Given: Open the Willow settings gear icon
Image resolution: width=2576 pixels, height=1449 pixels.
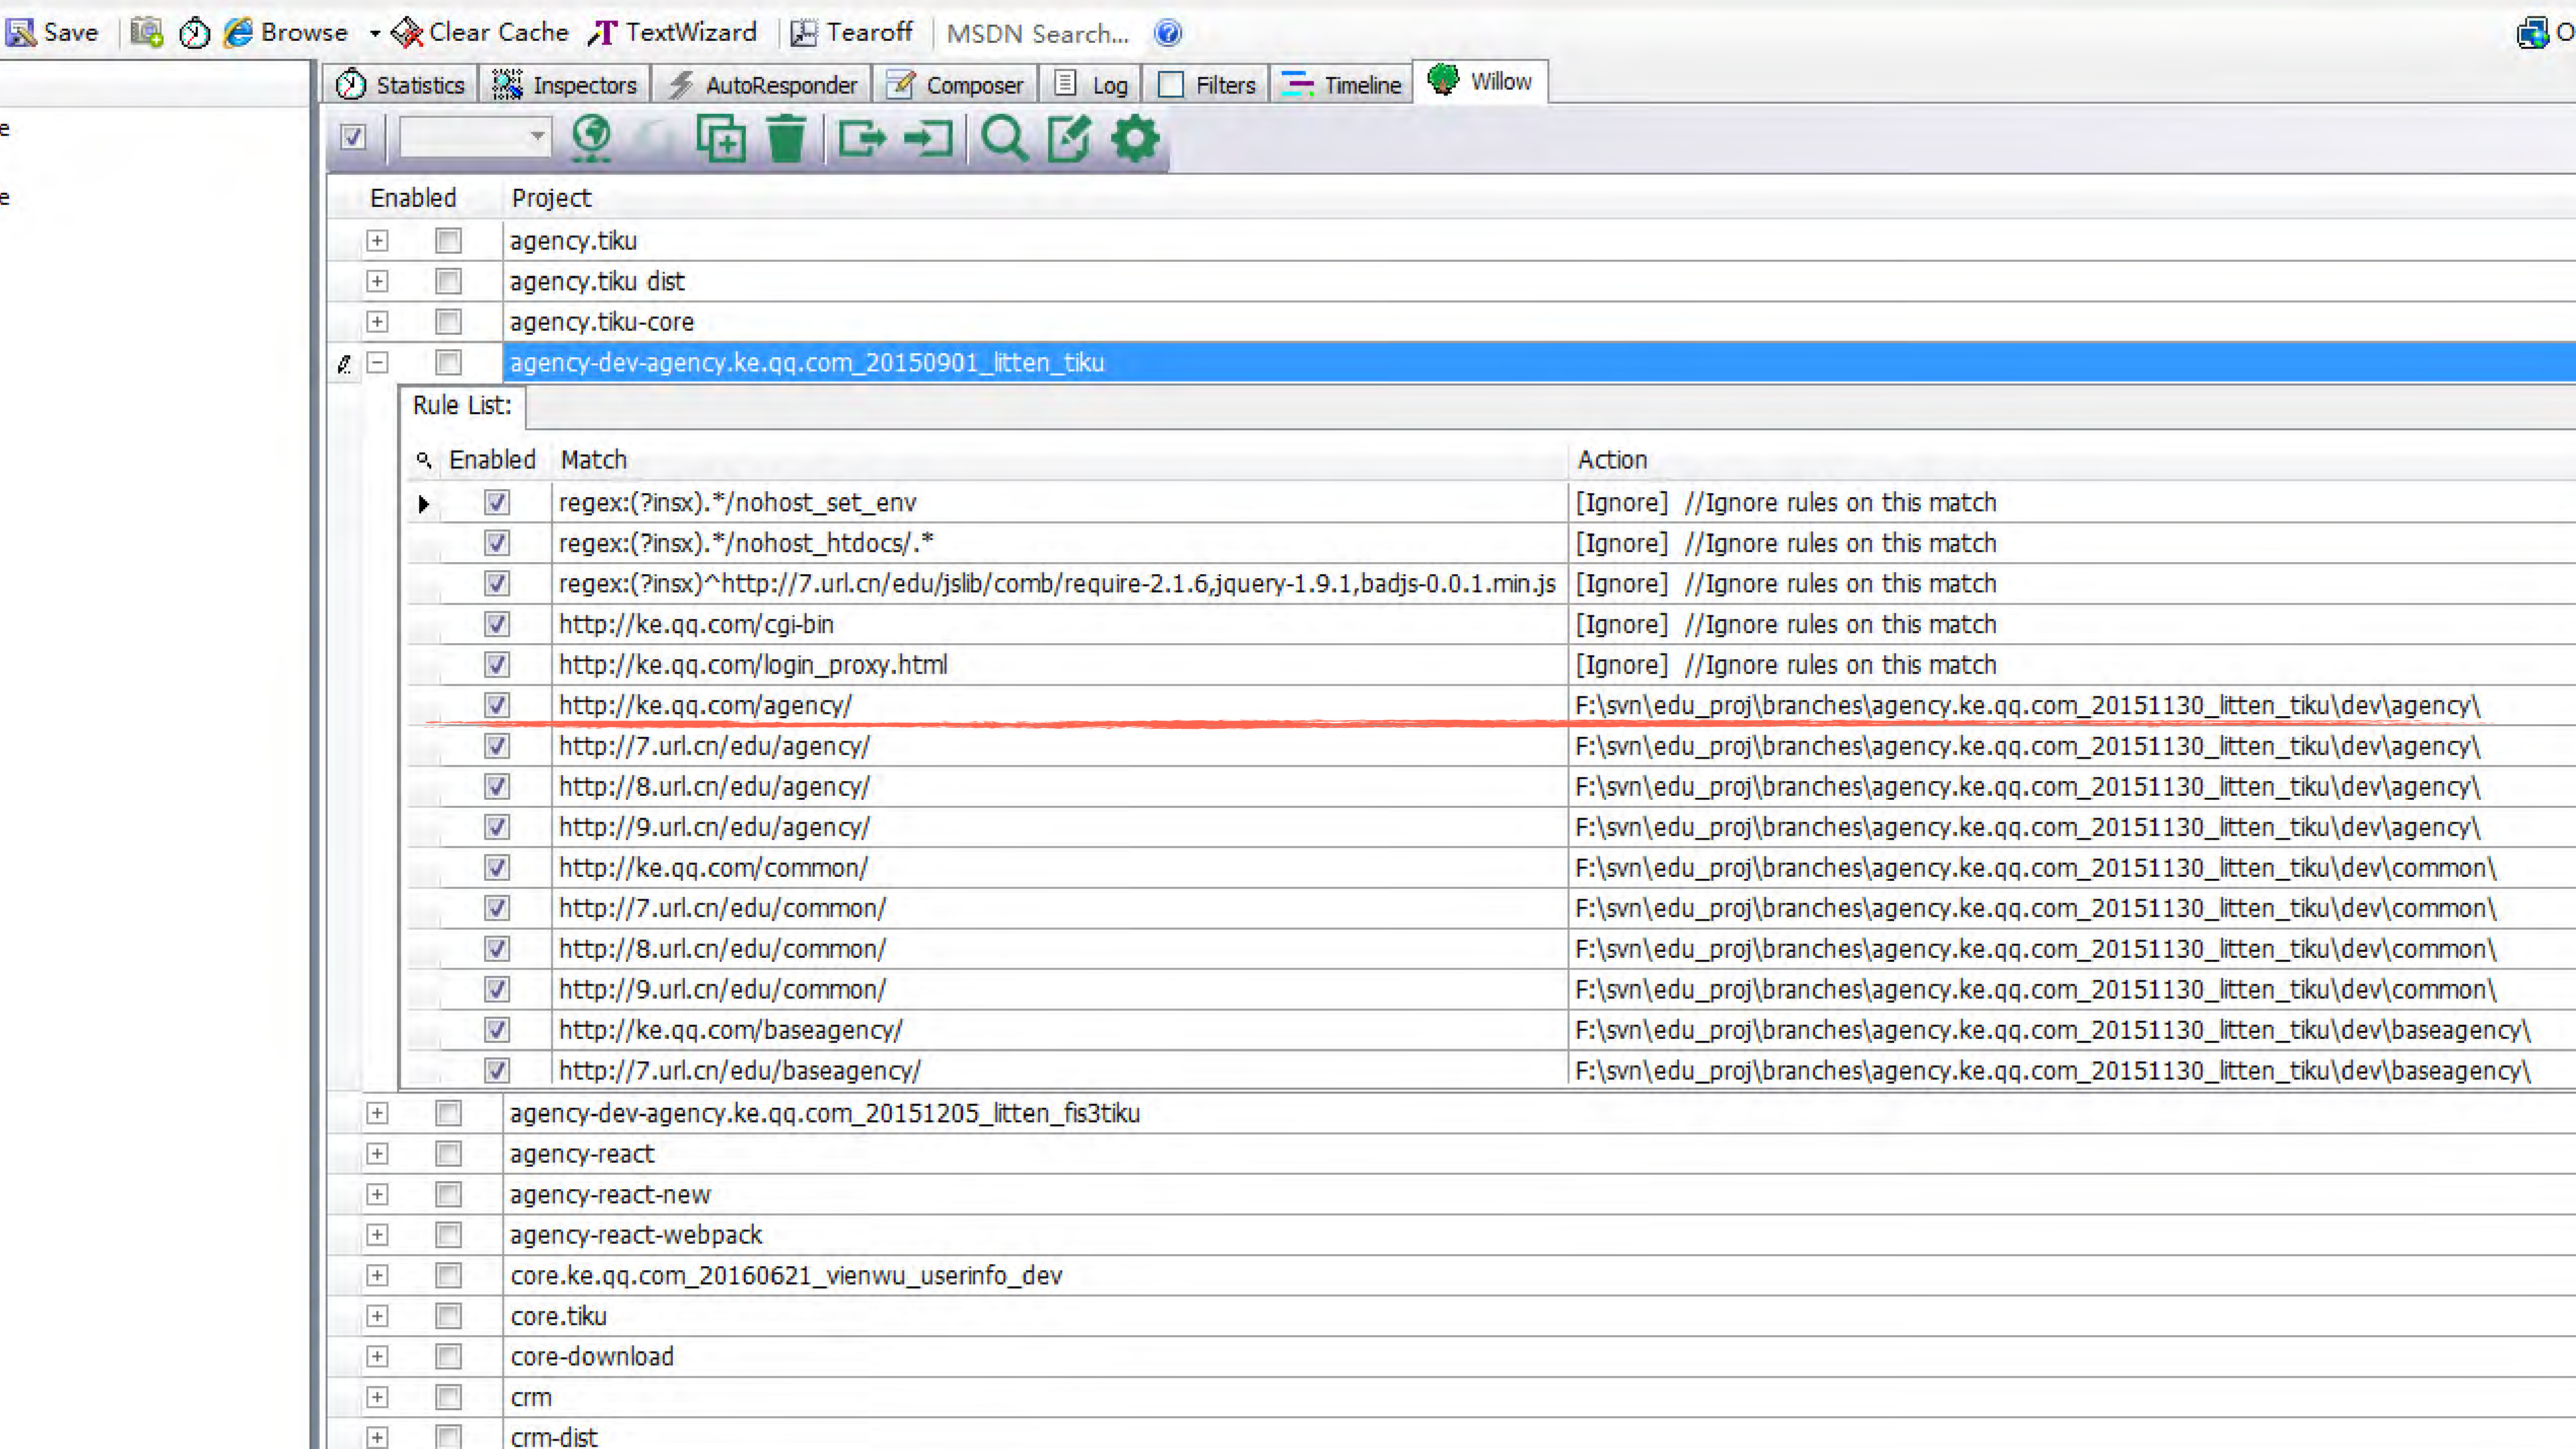Looking at the screenshot, I should [1135, 139].
